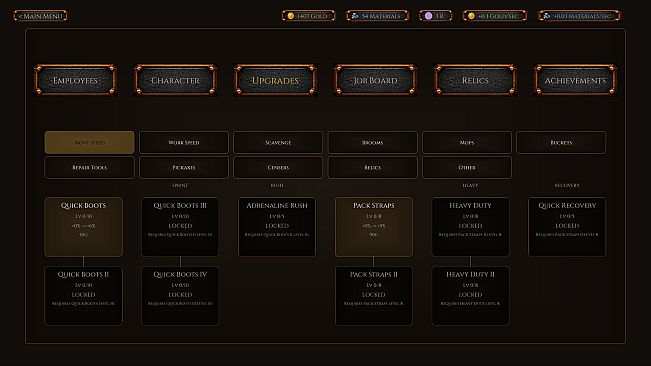Click the 1407 Gold counter
This screenshot has width=651, height=366.
pos(308,16)
